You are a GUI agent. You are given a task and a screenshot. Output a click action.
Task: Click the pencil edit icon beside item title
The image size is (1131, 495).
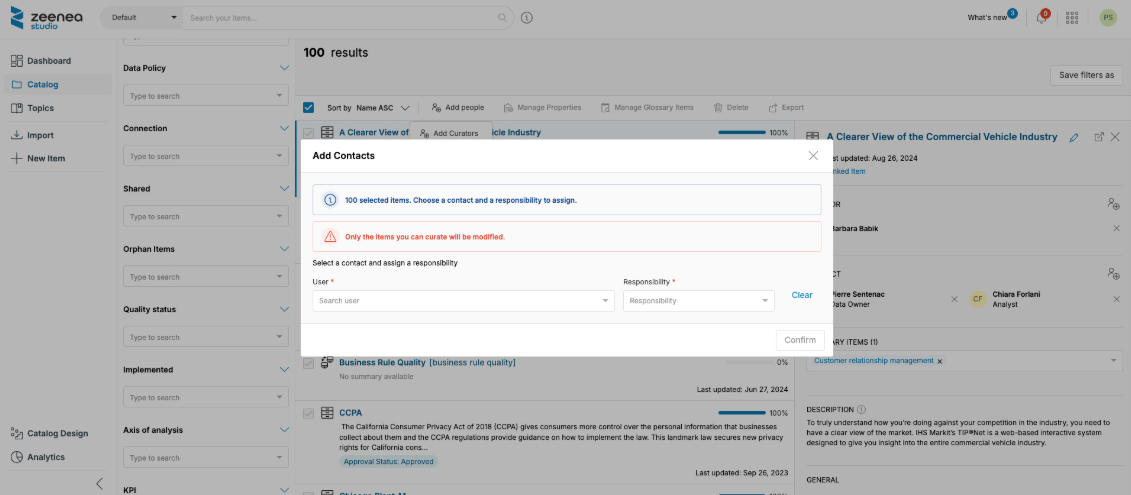(1074, 137)
